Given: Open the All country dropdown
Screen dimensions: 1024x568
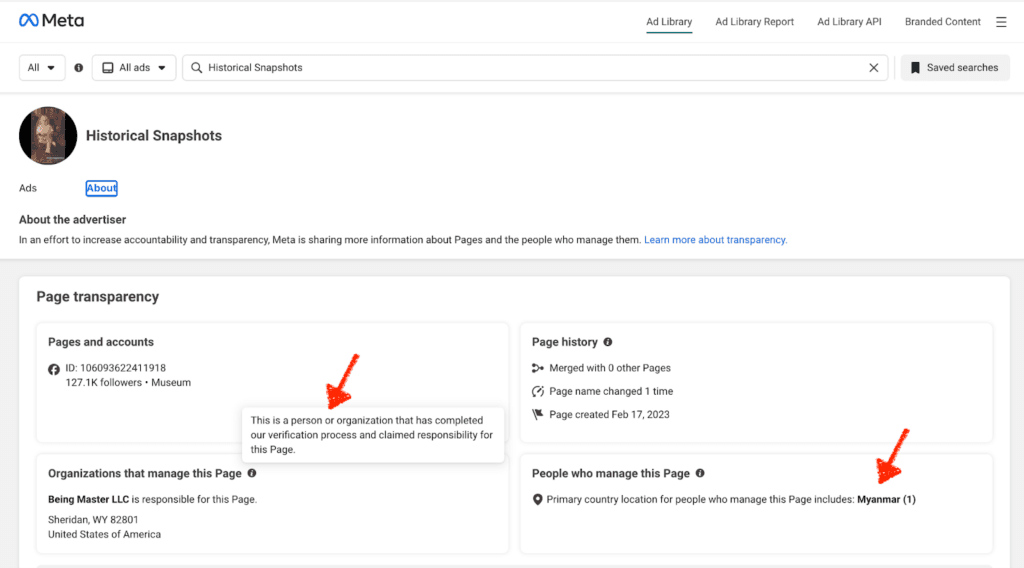Looking at the screenshot, I should 42,68.
